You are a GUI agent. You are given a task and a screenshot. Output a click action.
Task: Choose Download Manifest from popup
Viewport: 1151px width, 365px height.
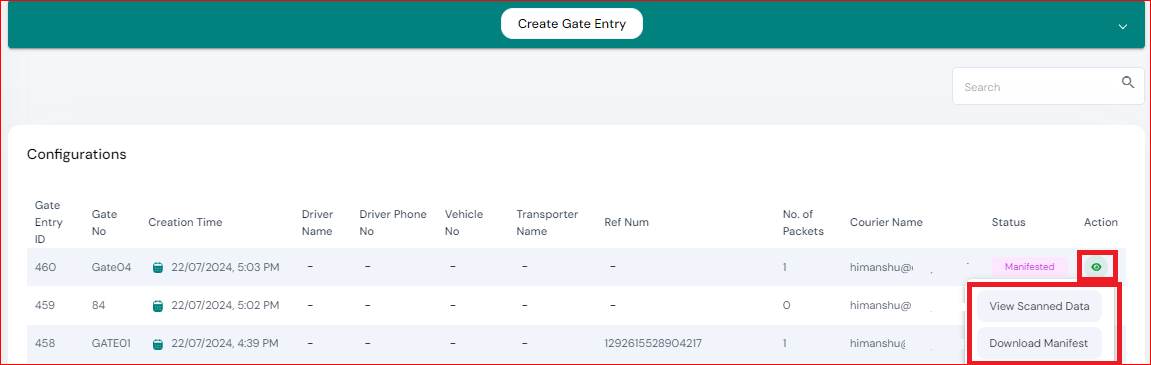(1039, 343)
